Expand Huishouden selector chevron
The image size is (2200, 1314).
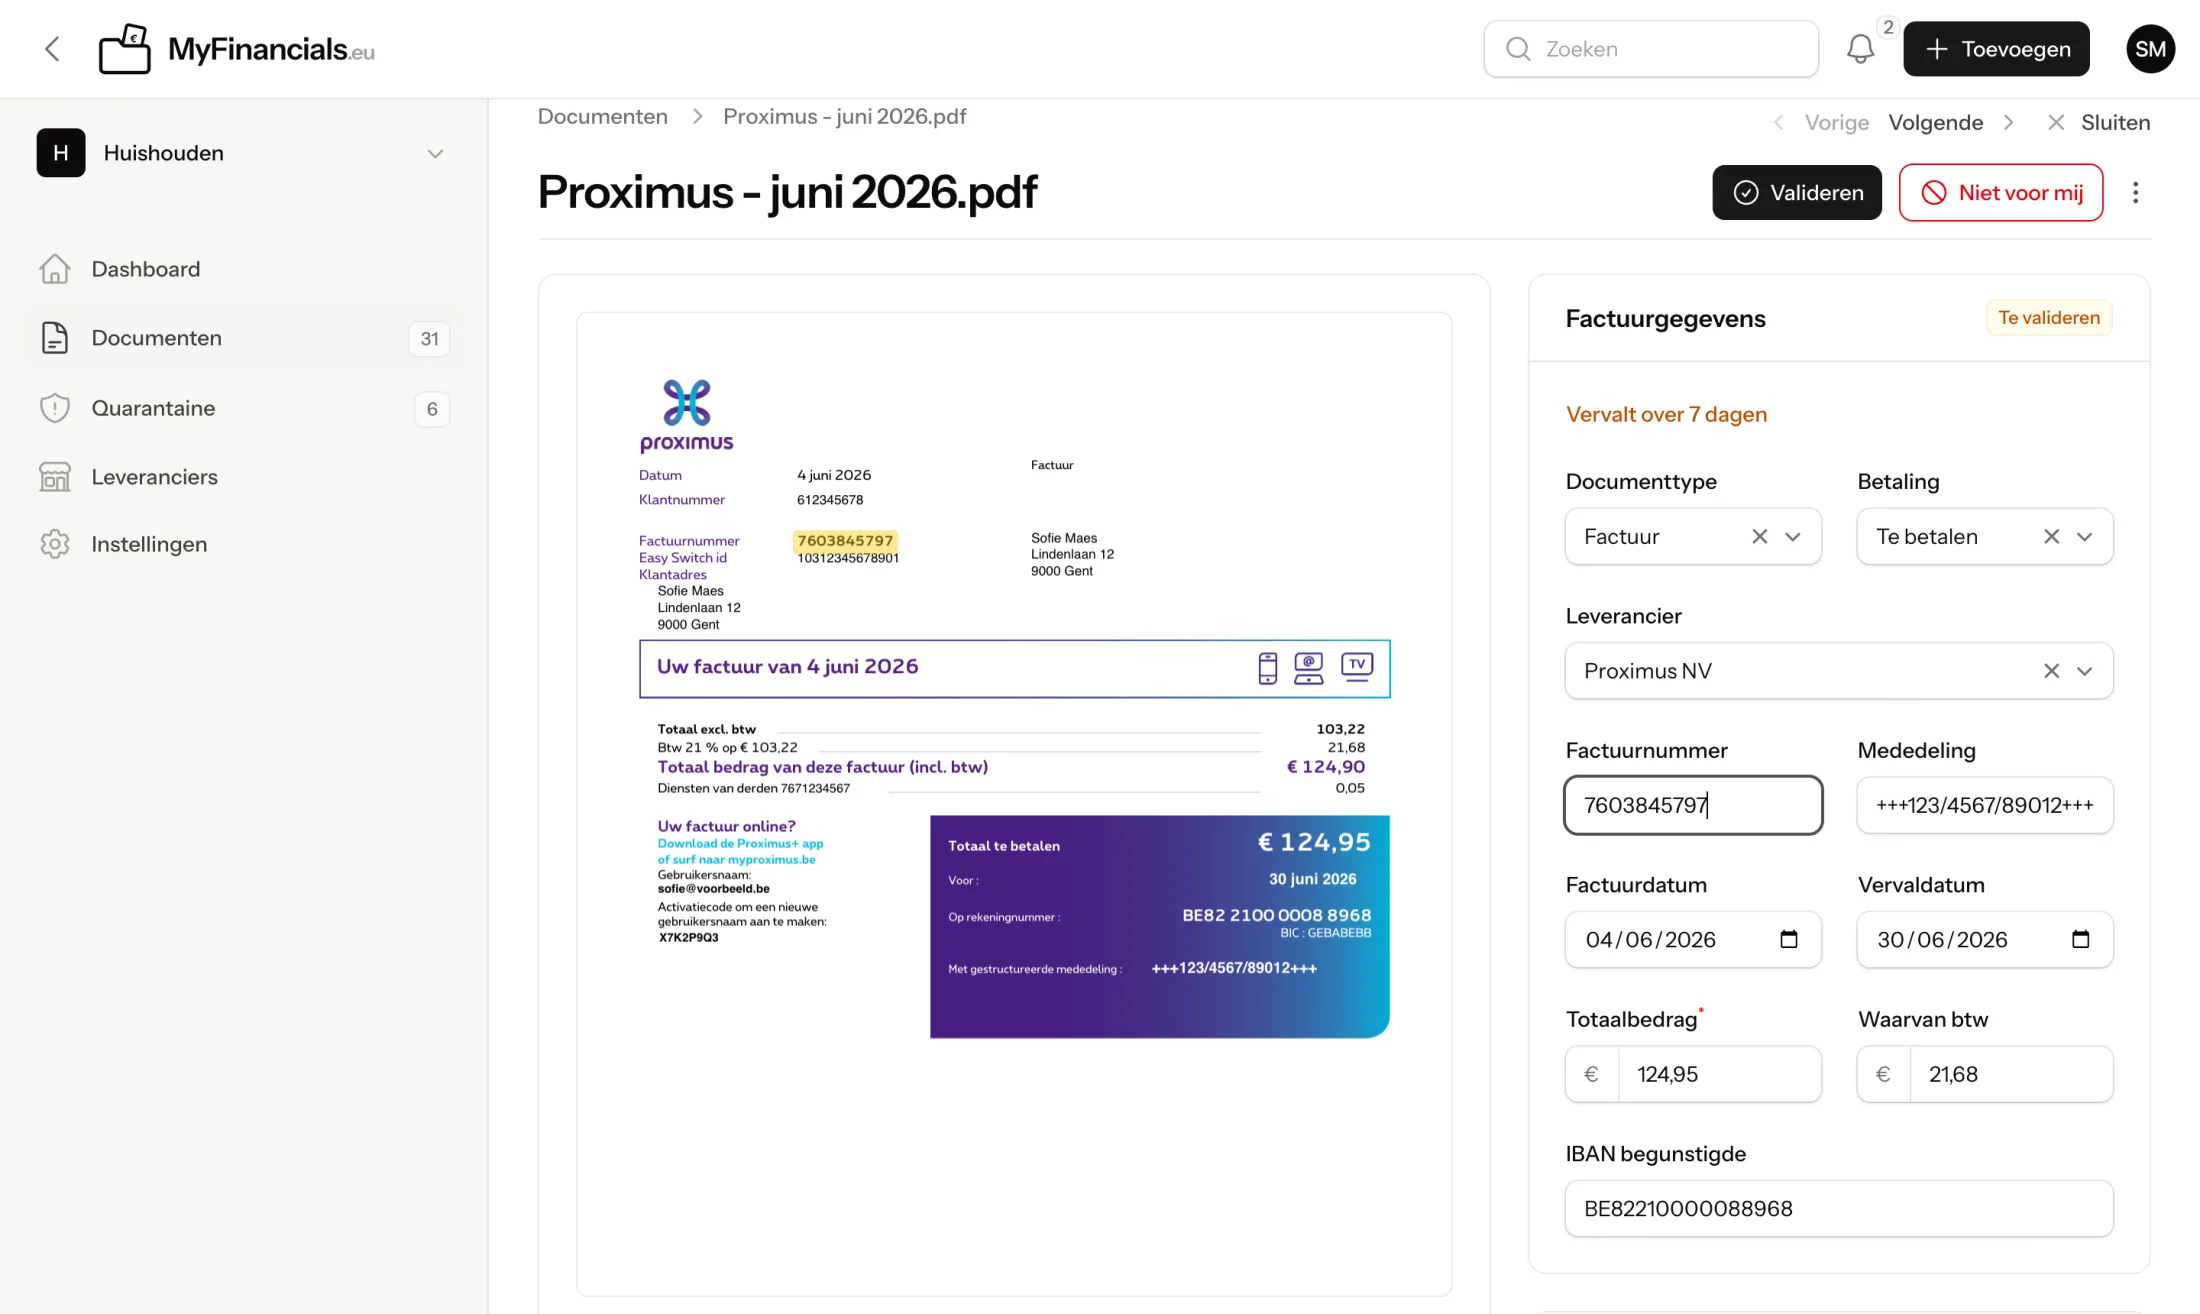point(435,153)
